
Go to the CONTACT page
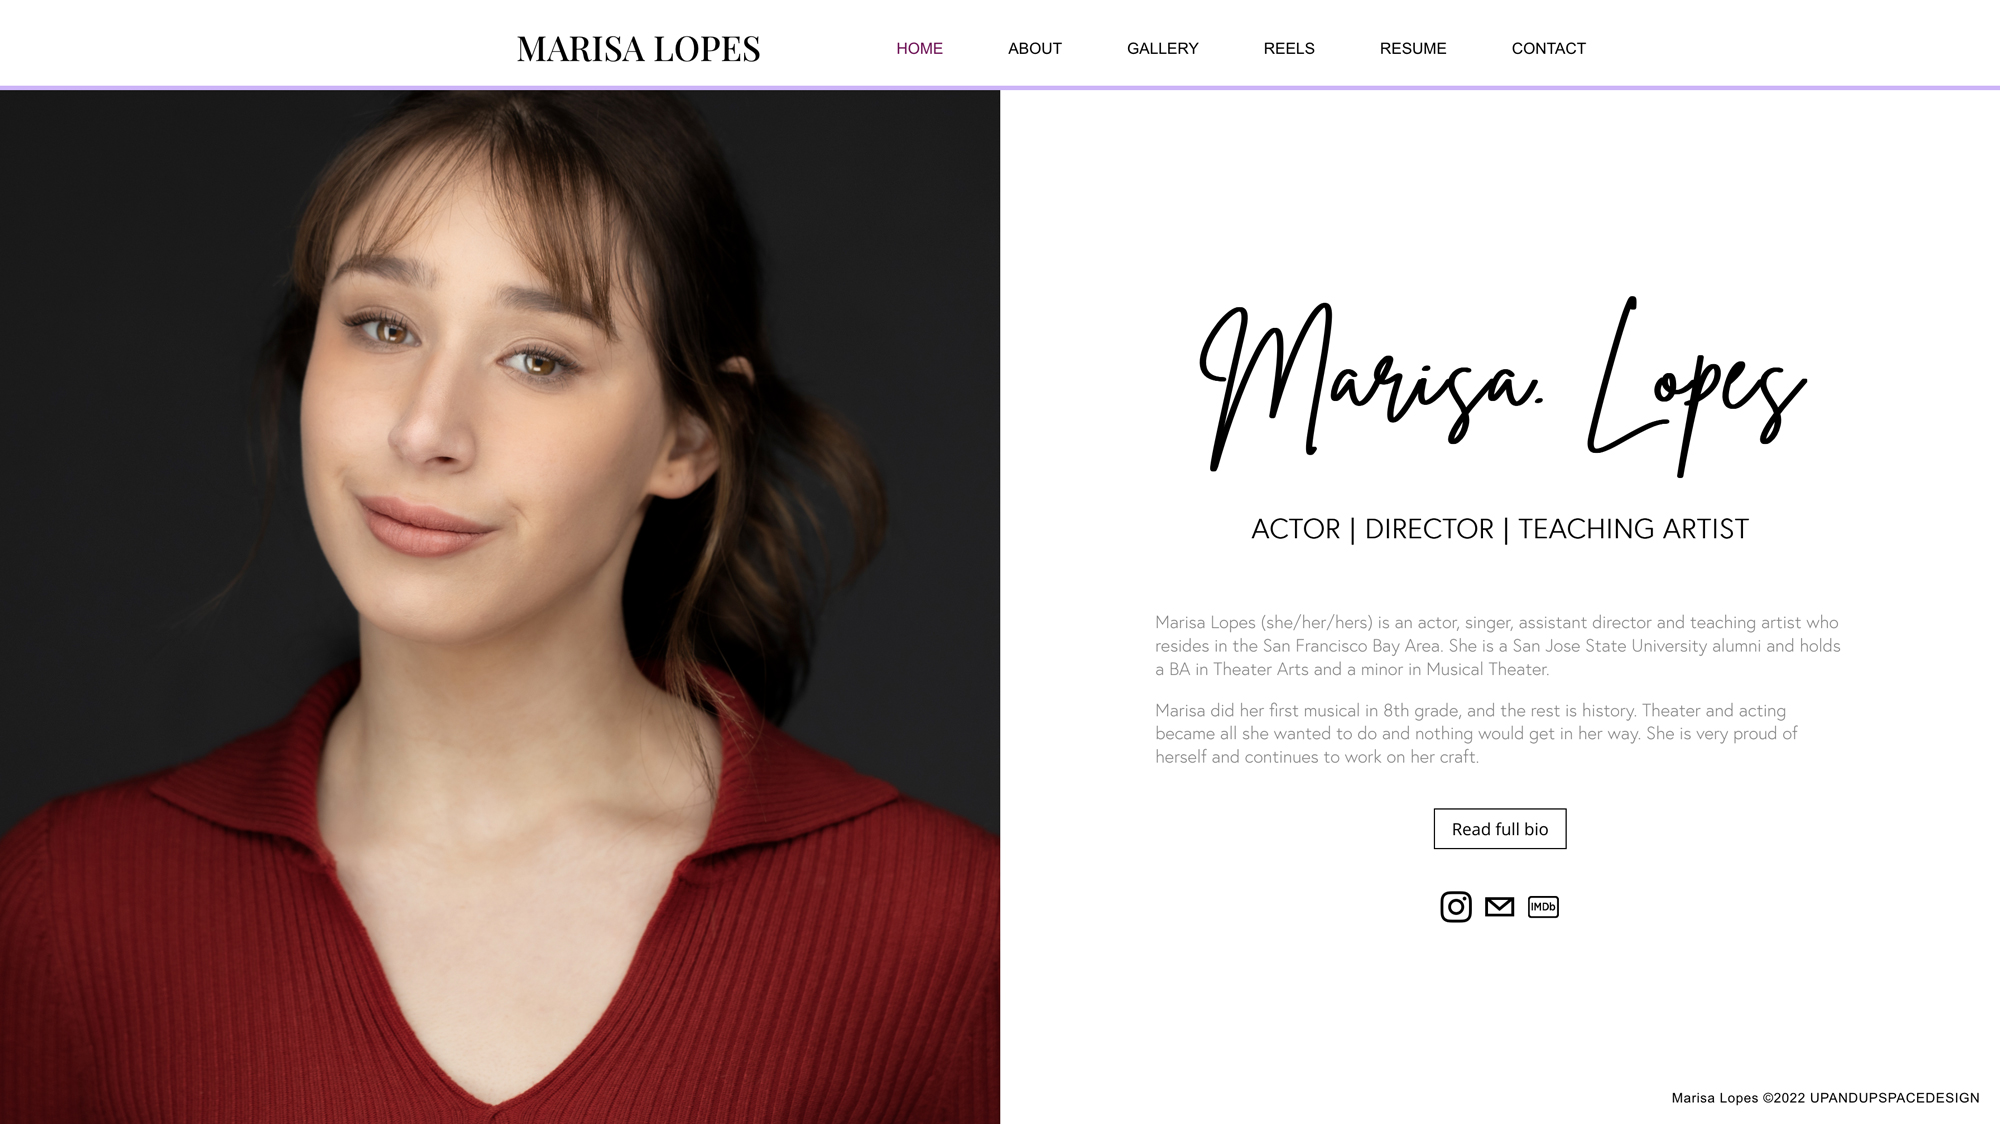(1548, 48)
